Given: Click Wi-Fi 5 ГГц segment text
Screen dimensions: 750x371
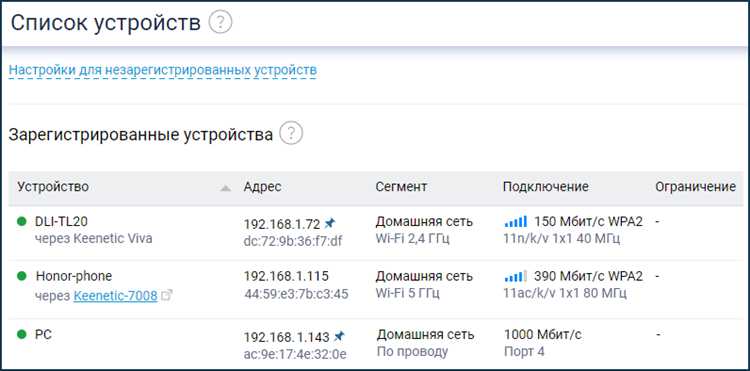Looking at the screenshot, I should pyautogui.click(x=407, y=293).
